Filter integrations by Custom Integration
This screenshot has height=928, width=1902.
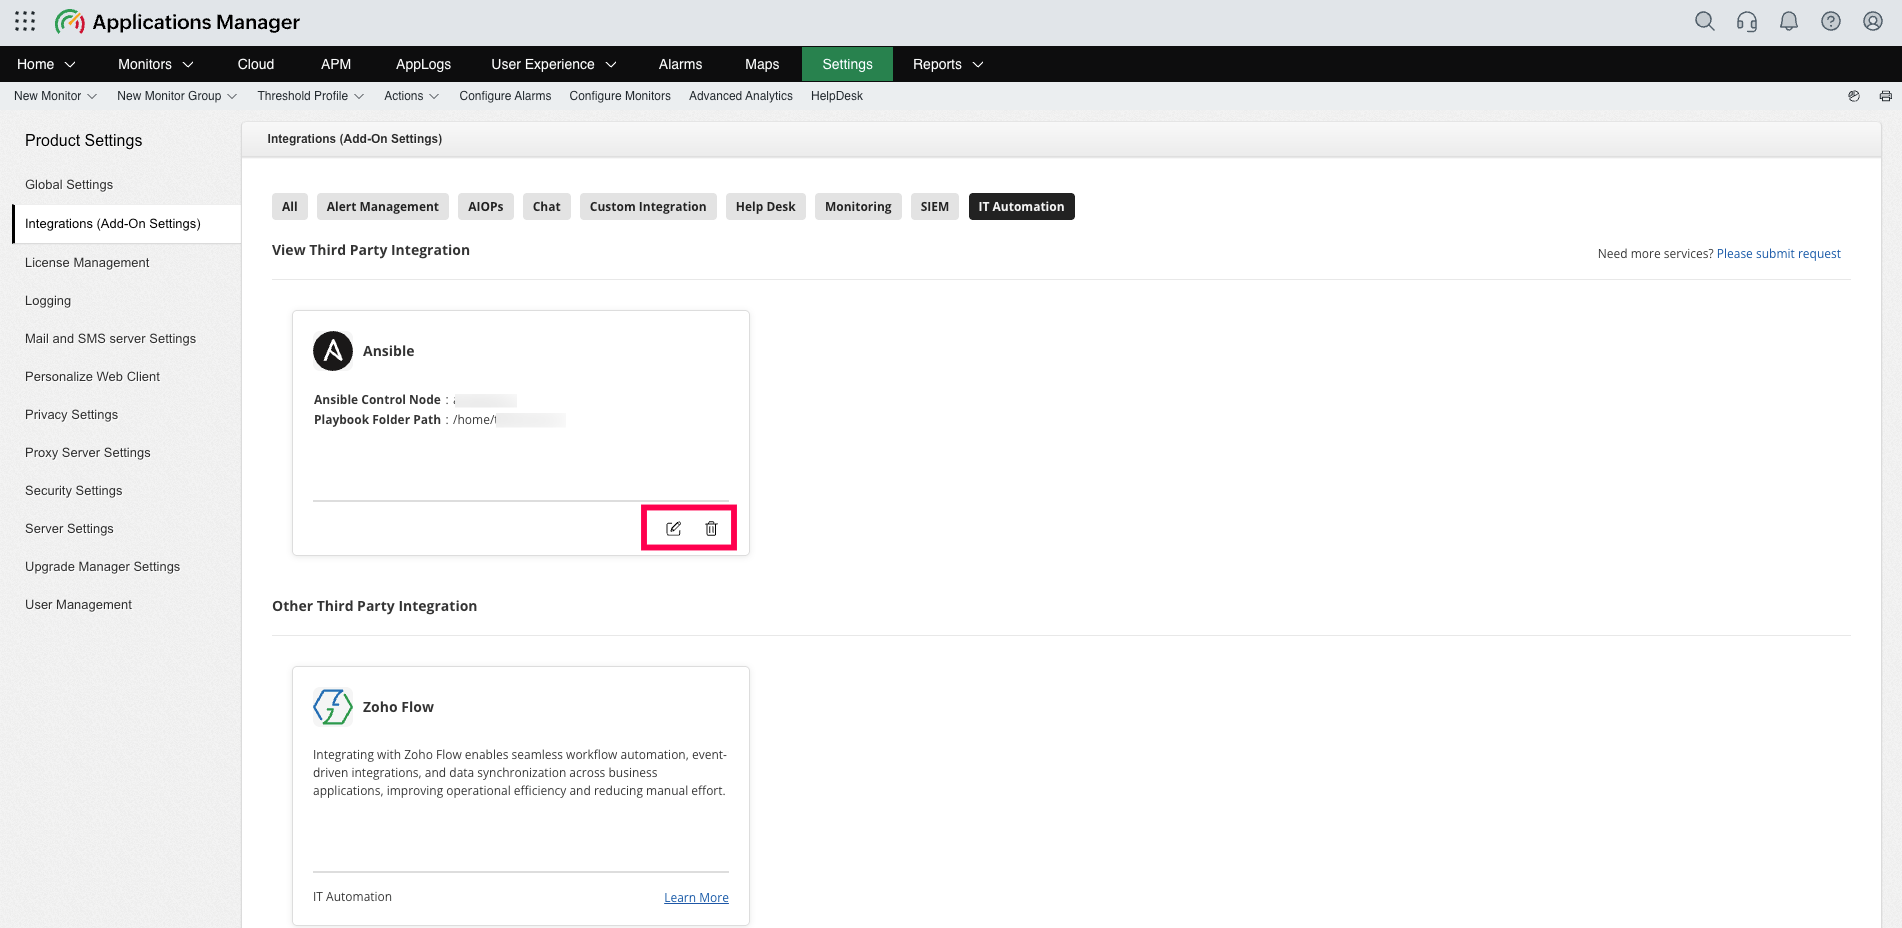click(648, 207)
